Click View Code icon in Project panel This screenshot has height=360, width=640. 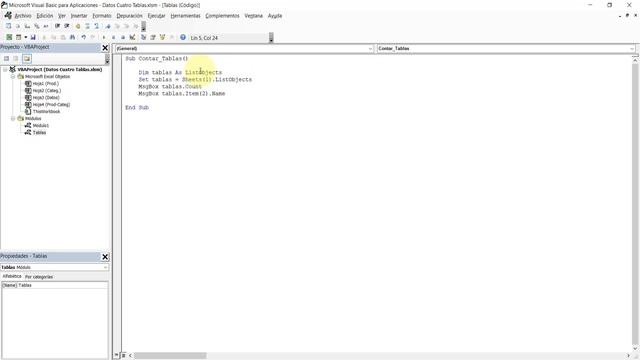click(x=7, y=59)
